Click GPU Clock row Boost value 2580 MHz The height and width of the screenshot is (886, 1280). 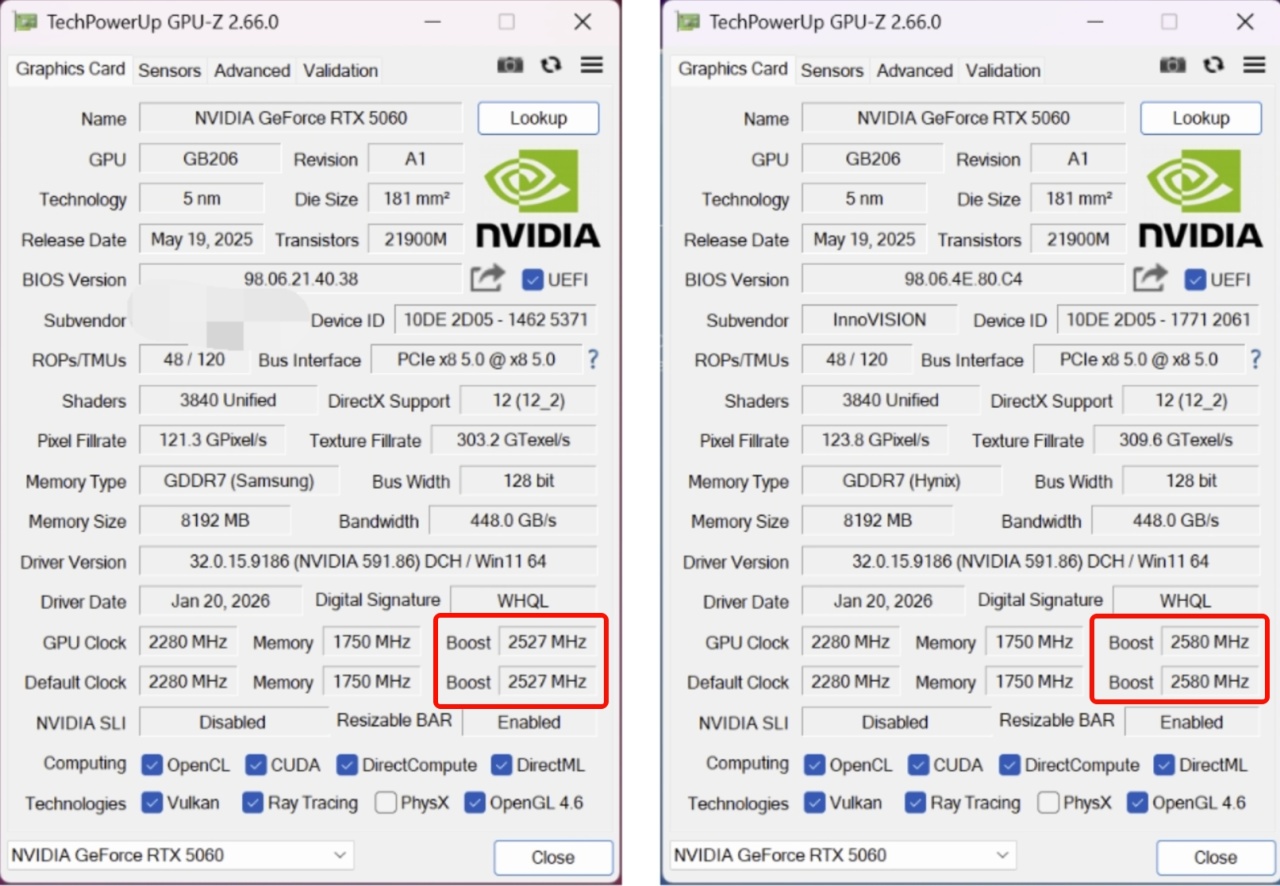click(1210, 642)
